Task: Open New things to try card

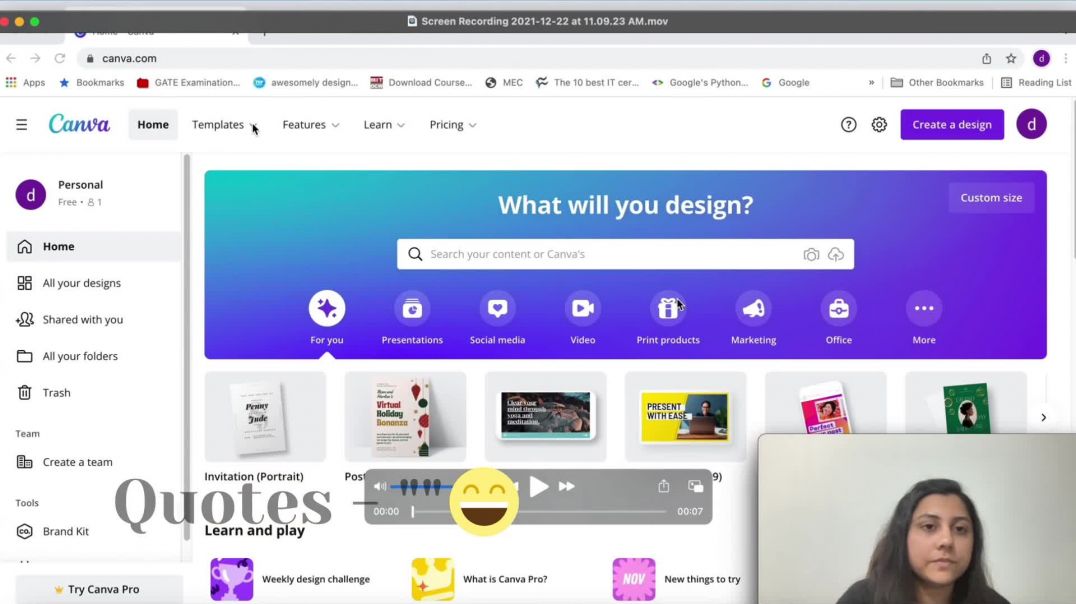Action: pyautogui.click(x=677, y=579)
